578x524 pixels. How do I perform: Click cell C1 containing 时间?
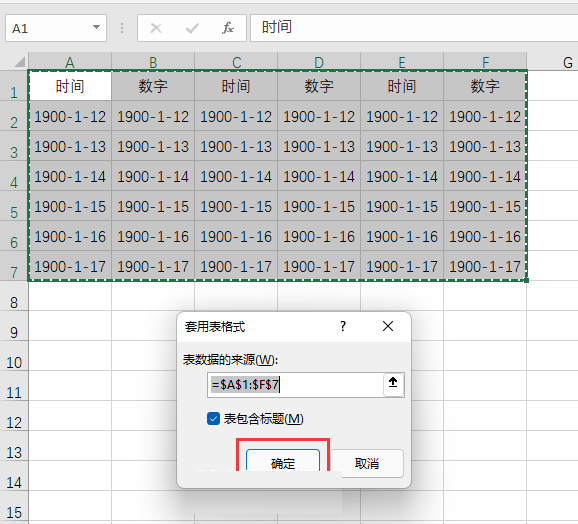pyautogui.click(x=236, y=86)
